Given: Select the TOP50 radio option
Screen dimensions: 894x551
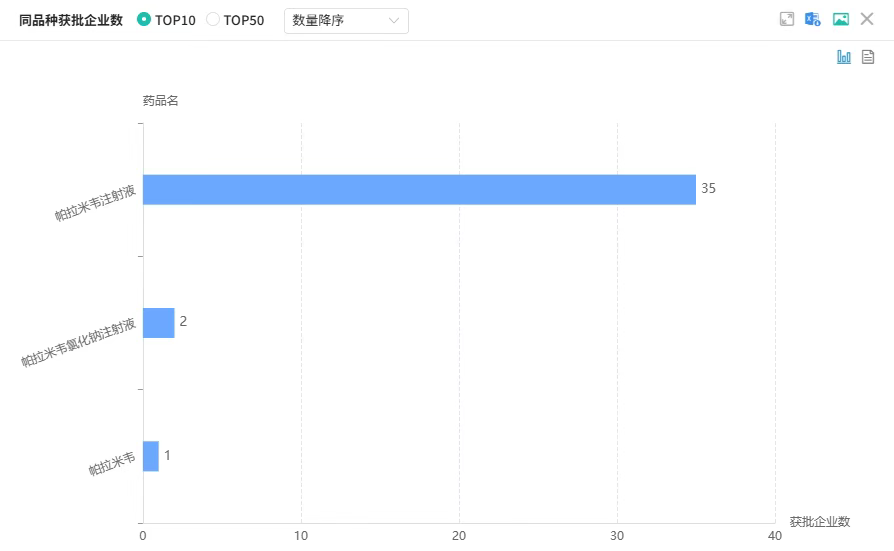Looking at the screenshot, I should [x=213, y=20].
